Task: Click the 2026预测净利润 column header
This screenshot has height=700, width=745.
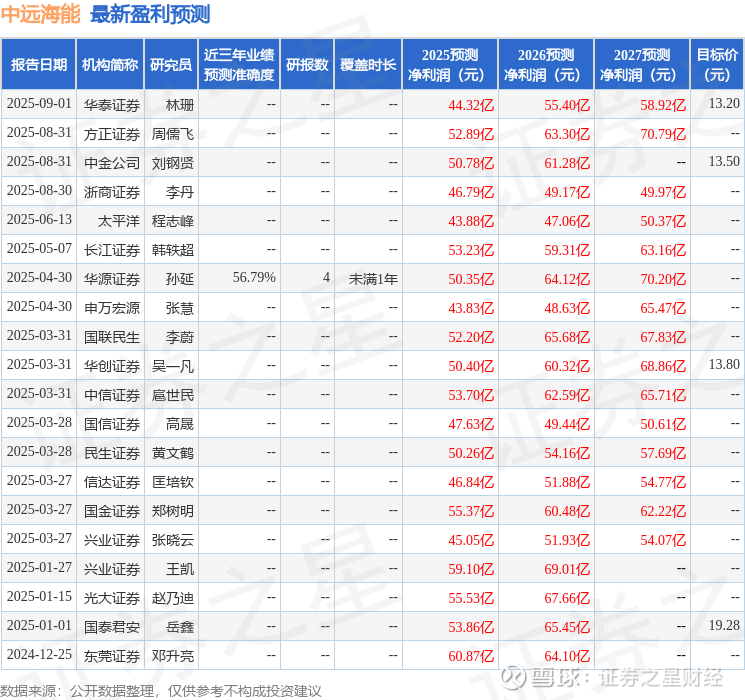Action: click(546, 65)
